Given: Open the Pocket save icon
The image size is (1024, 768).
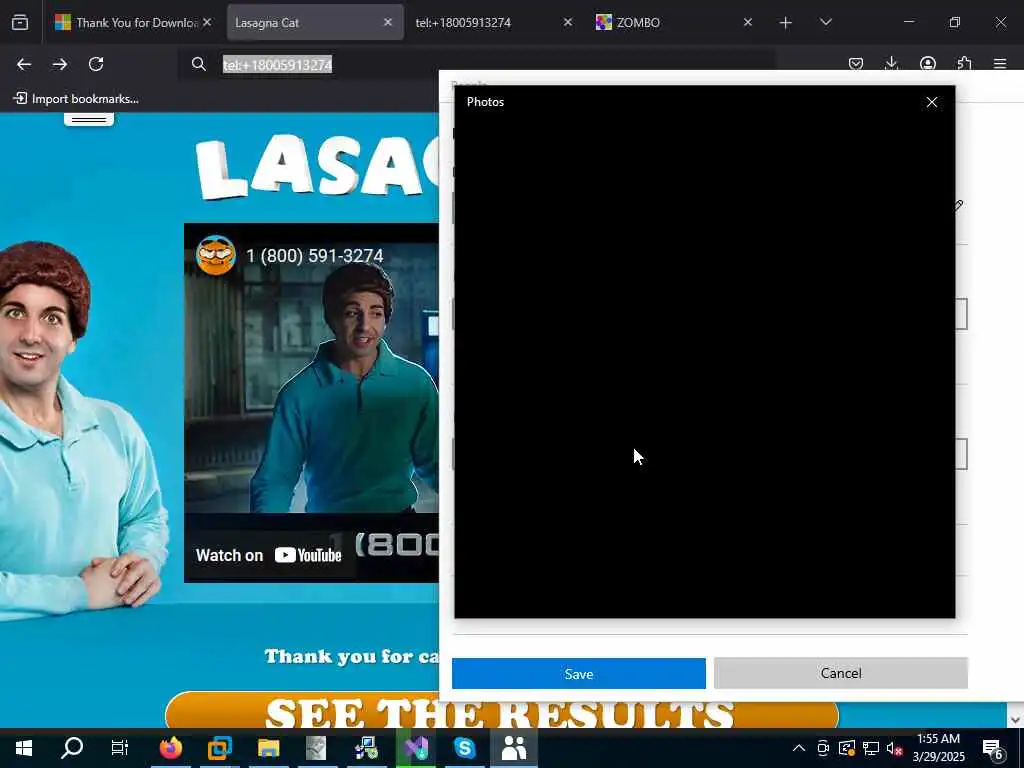Looking at the screenshot, I should click(856, 63).
